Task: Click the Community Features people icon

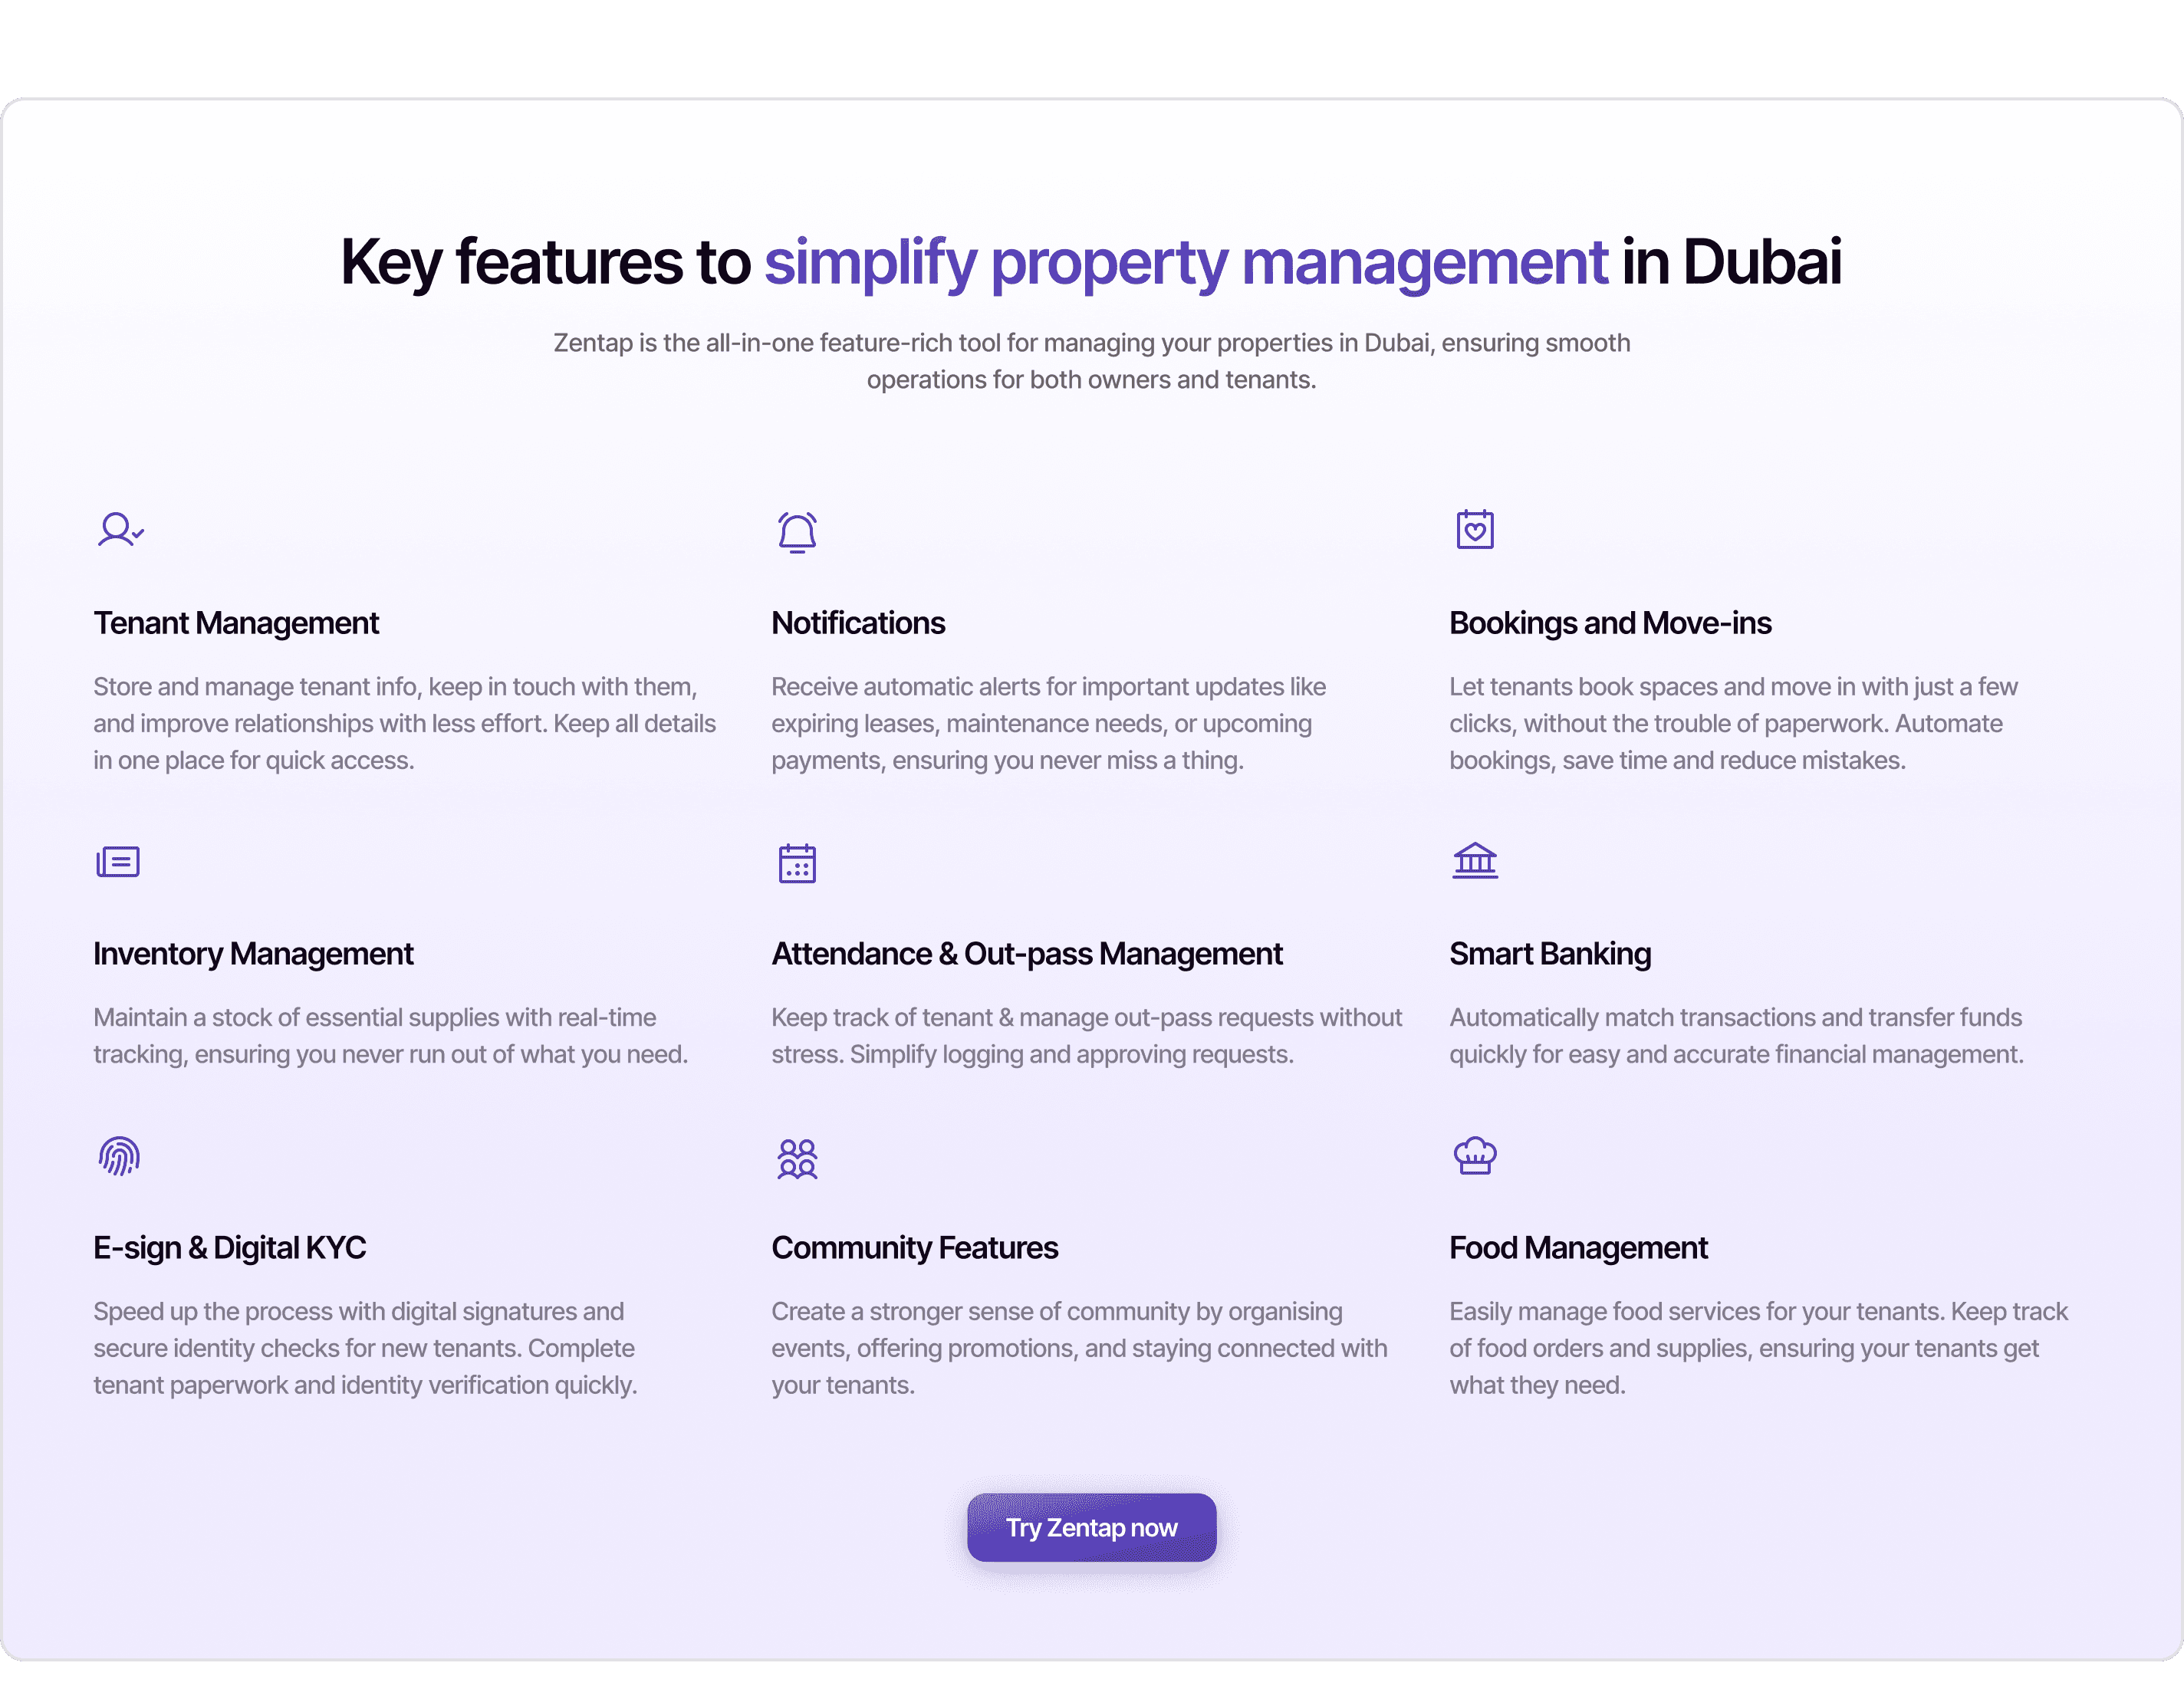Action: tap(797, 1159)
